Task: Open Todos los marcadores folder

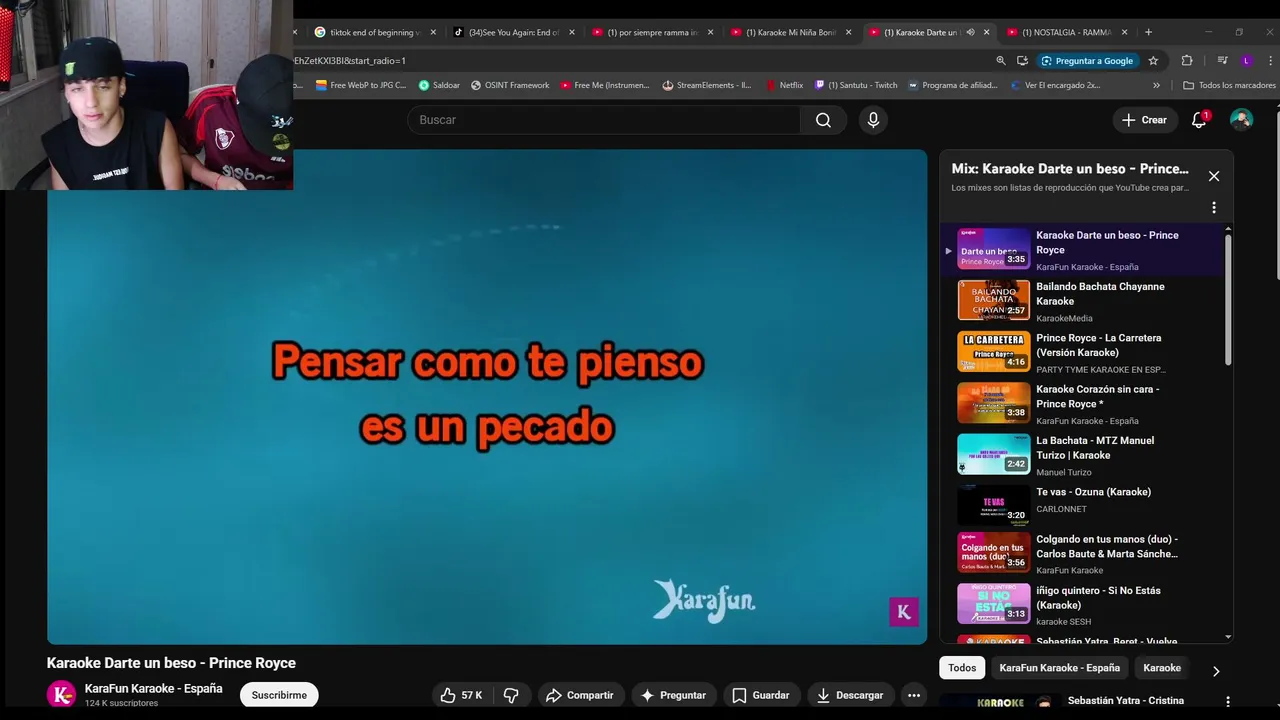Action: pyautogui.click(x=1229, y=85)
